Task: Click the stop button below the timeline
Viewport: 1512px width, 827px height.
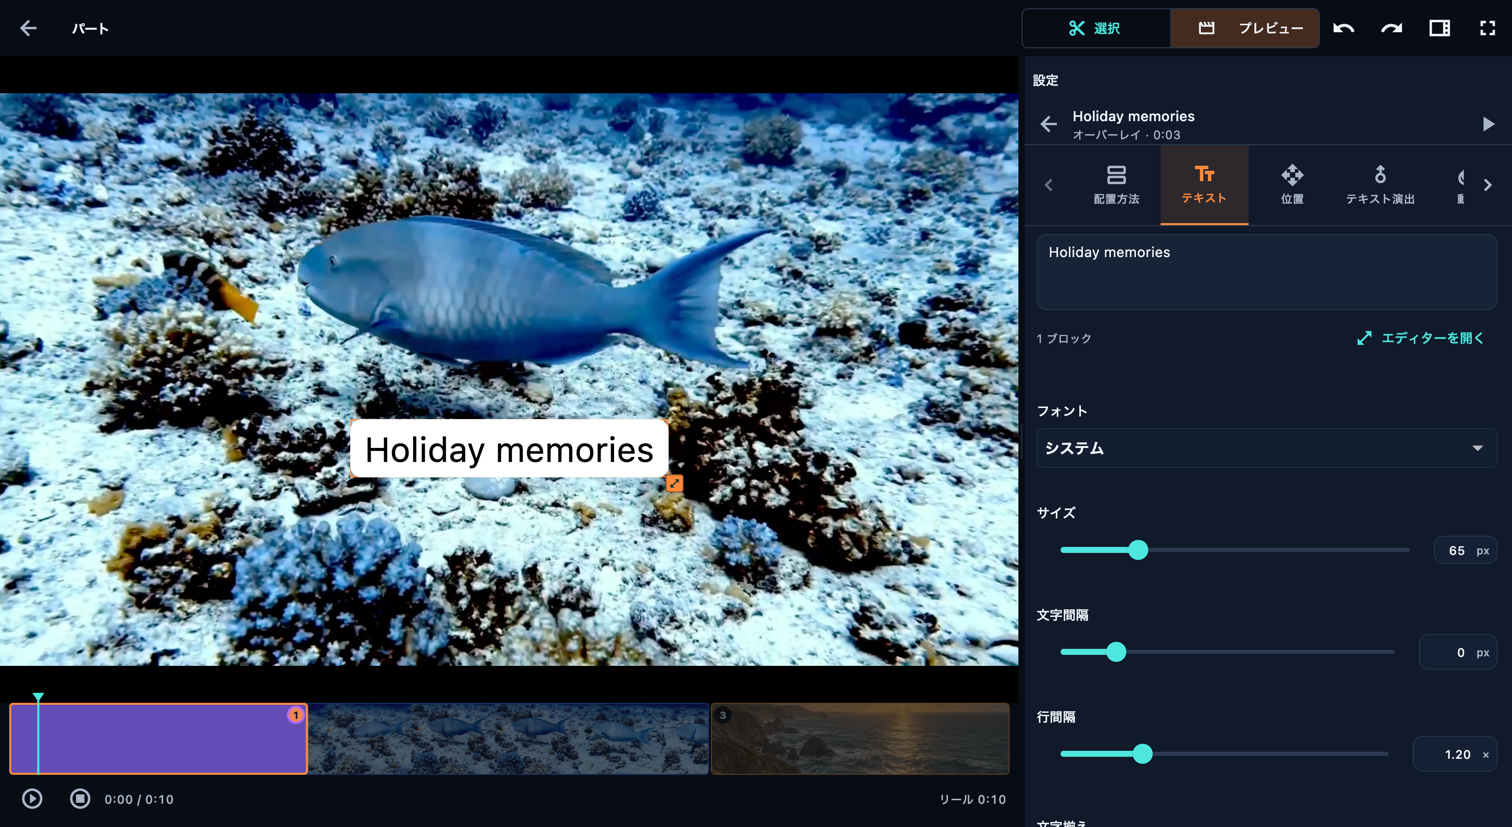Action: point(80,799)
